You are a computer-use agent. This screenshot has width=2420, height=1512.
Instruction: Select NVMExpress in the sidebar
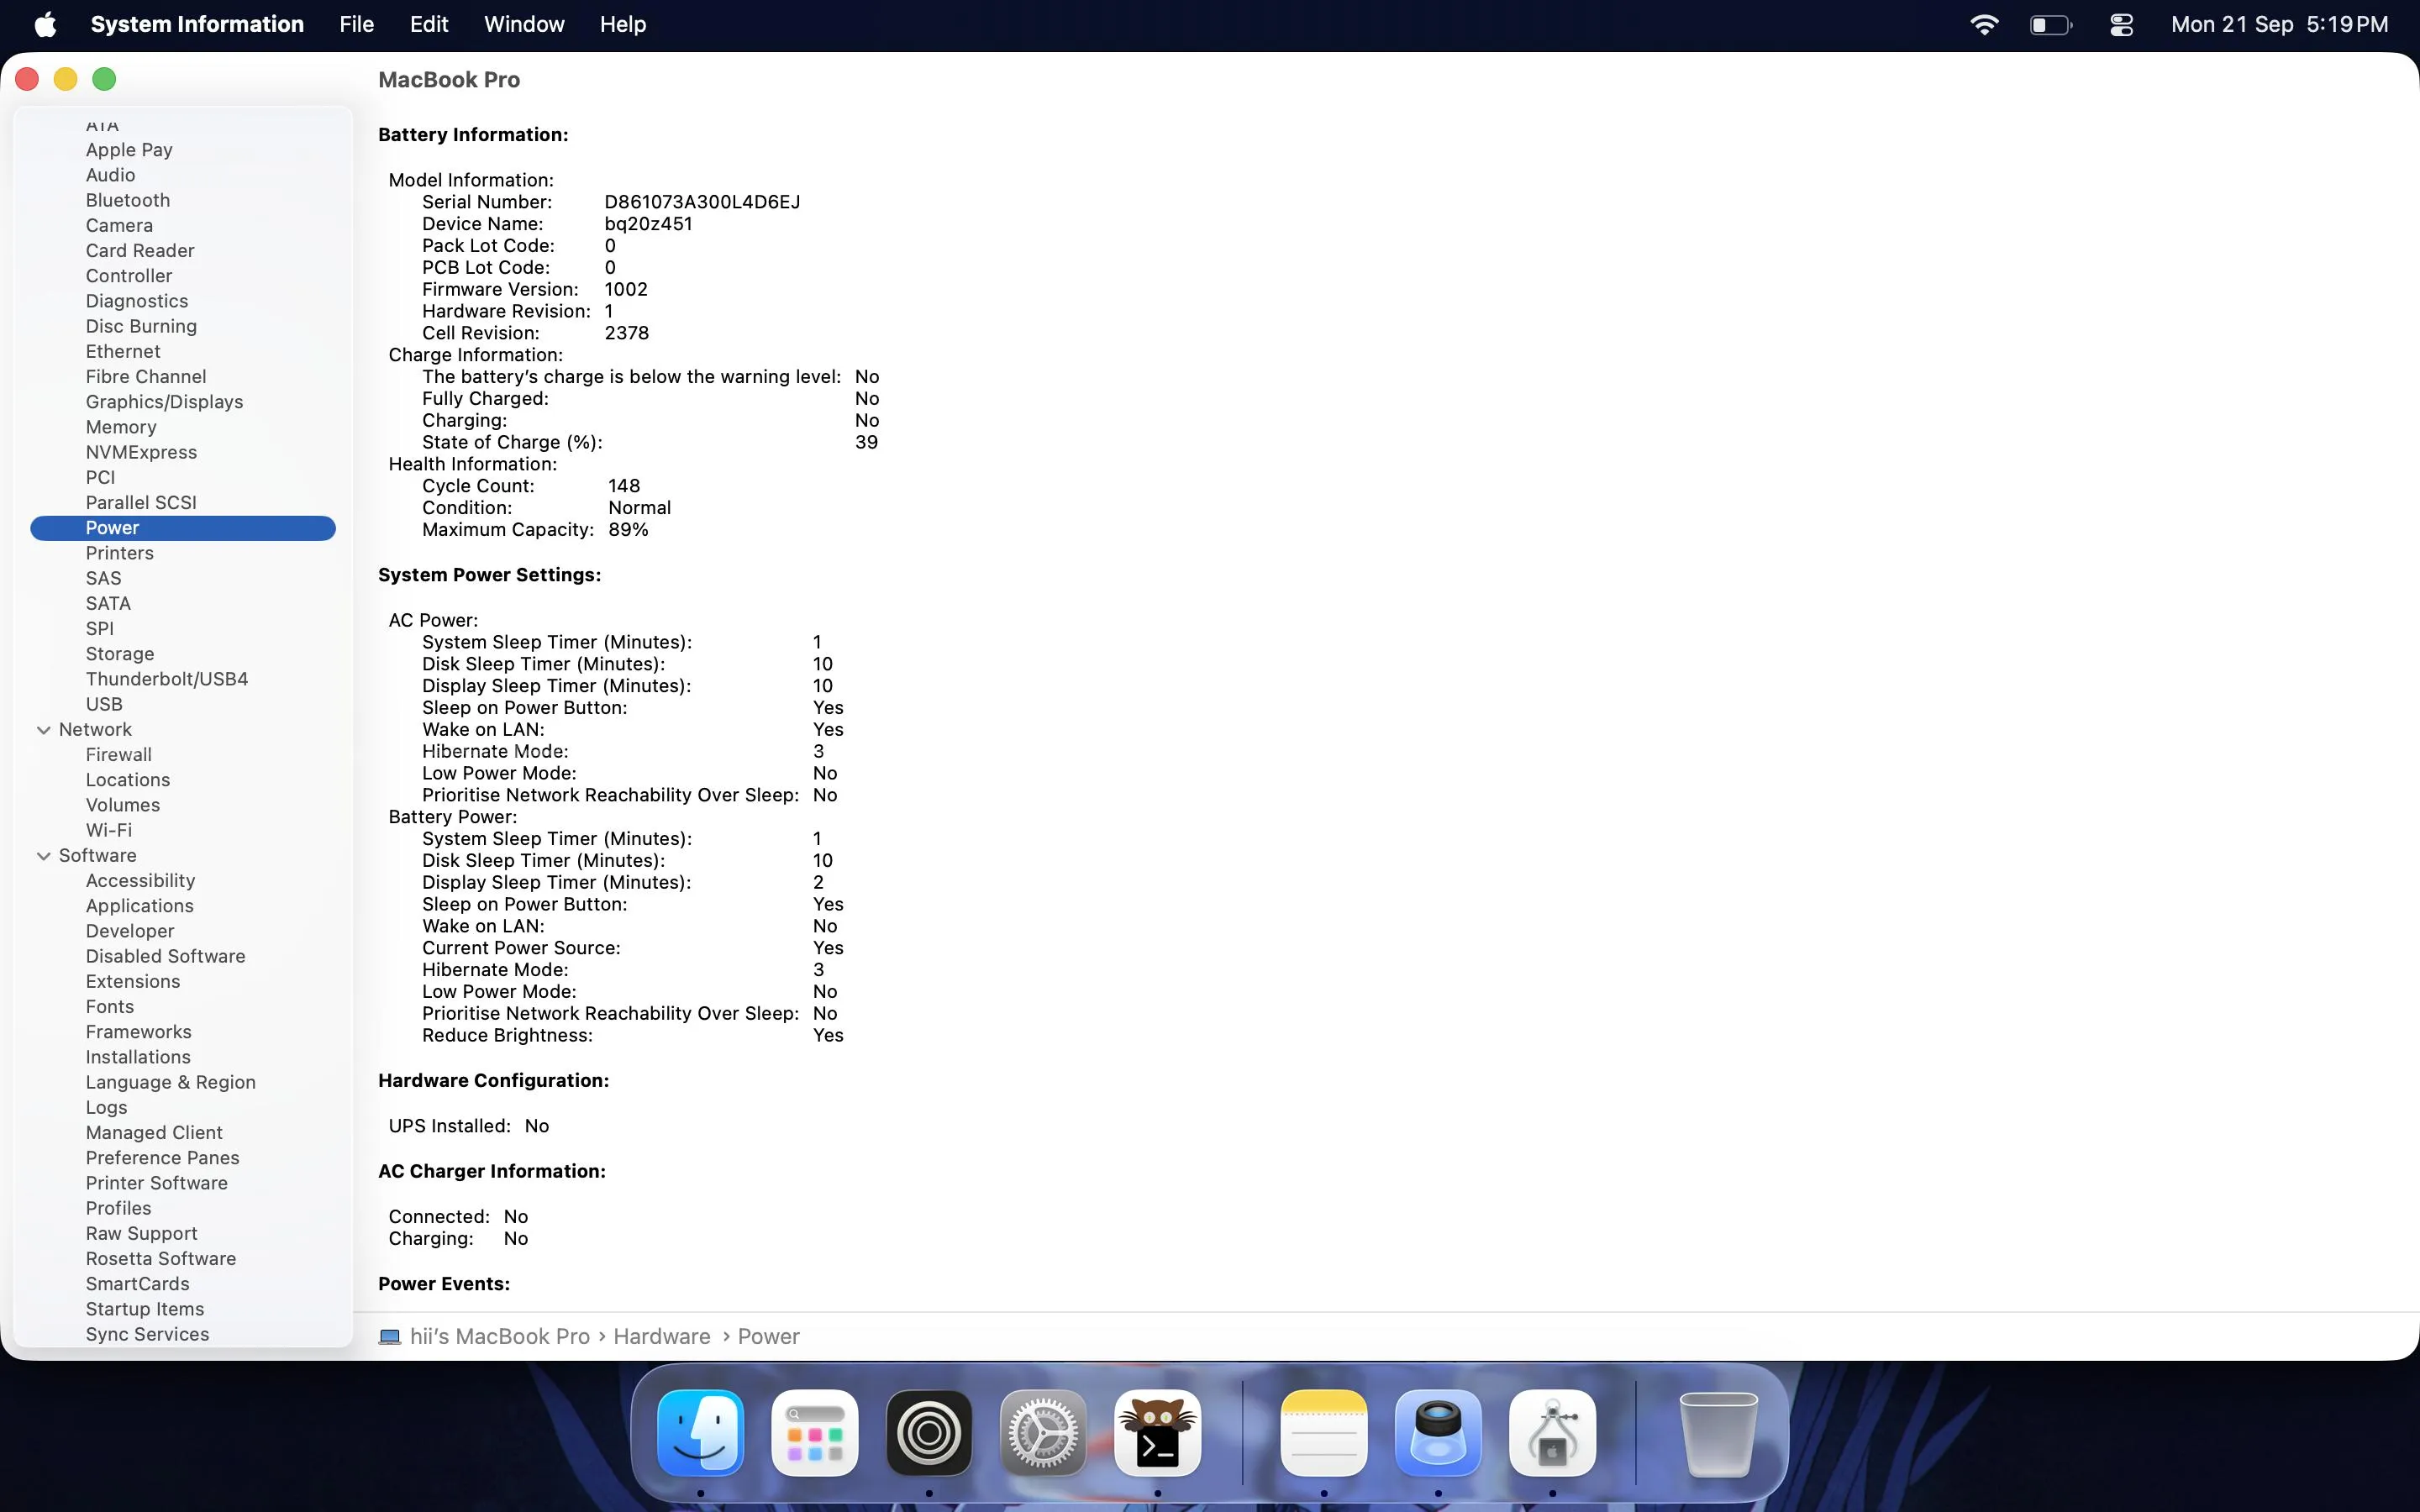[141, 452]
